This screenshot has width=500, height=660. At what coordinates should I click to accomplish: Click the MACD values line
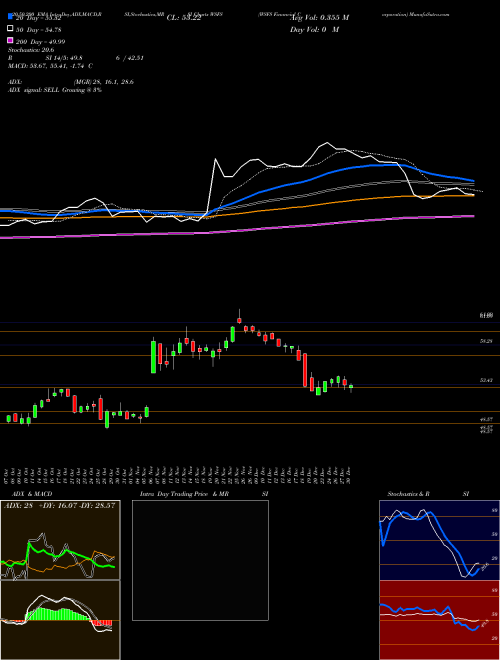(x=50, y=66)
